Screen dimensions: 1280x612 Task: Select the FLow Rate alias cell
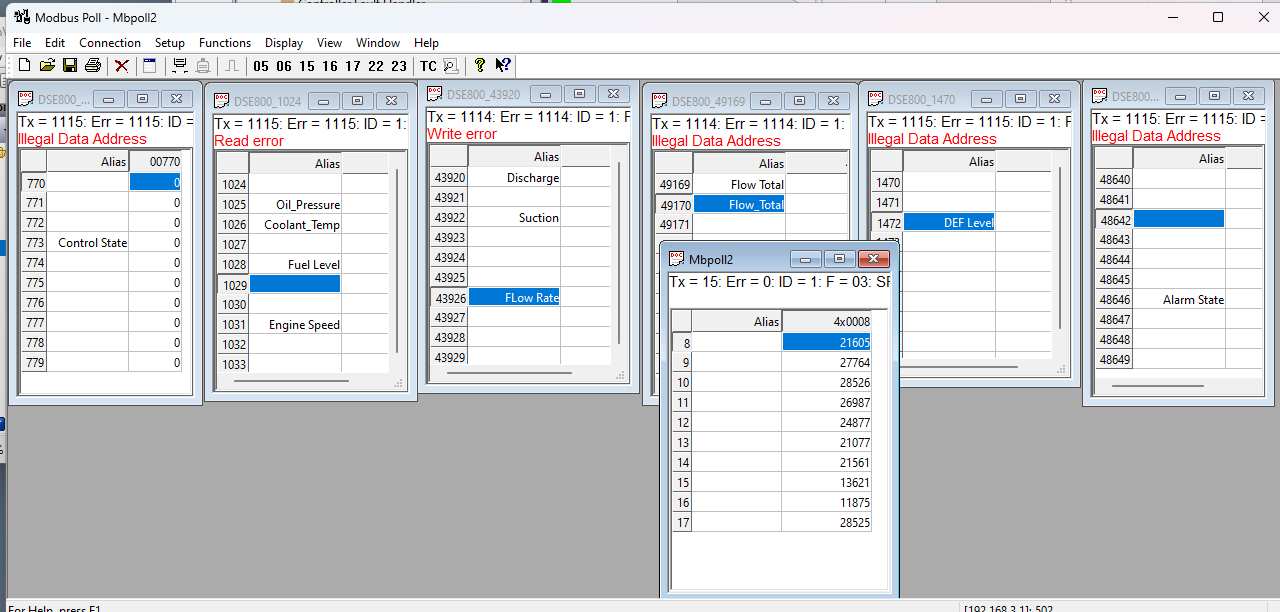coord(514,298)
